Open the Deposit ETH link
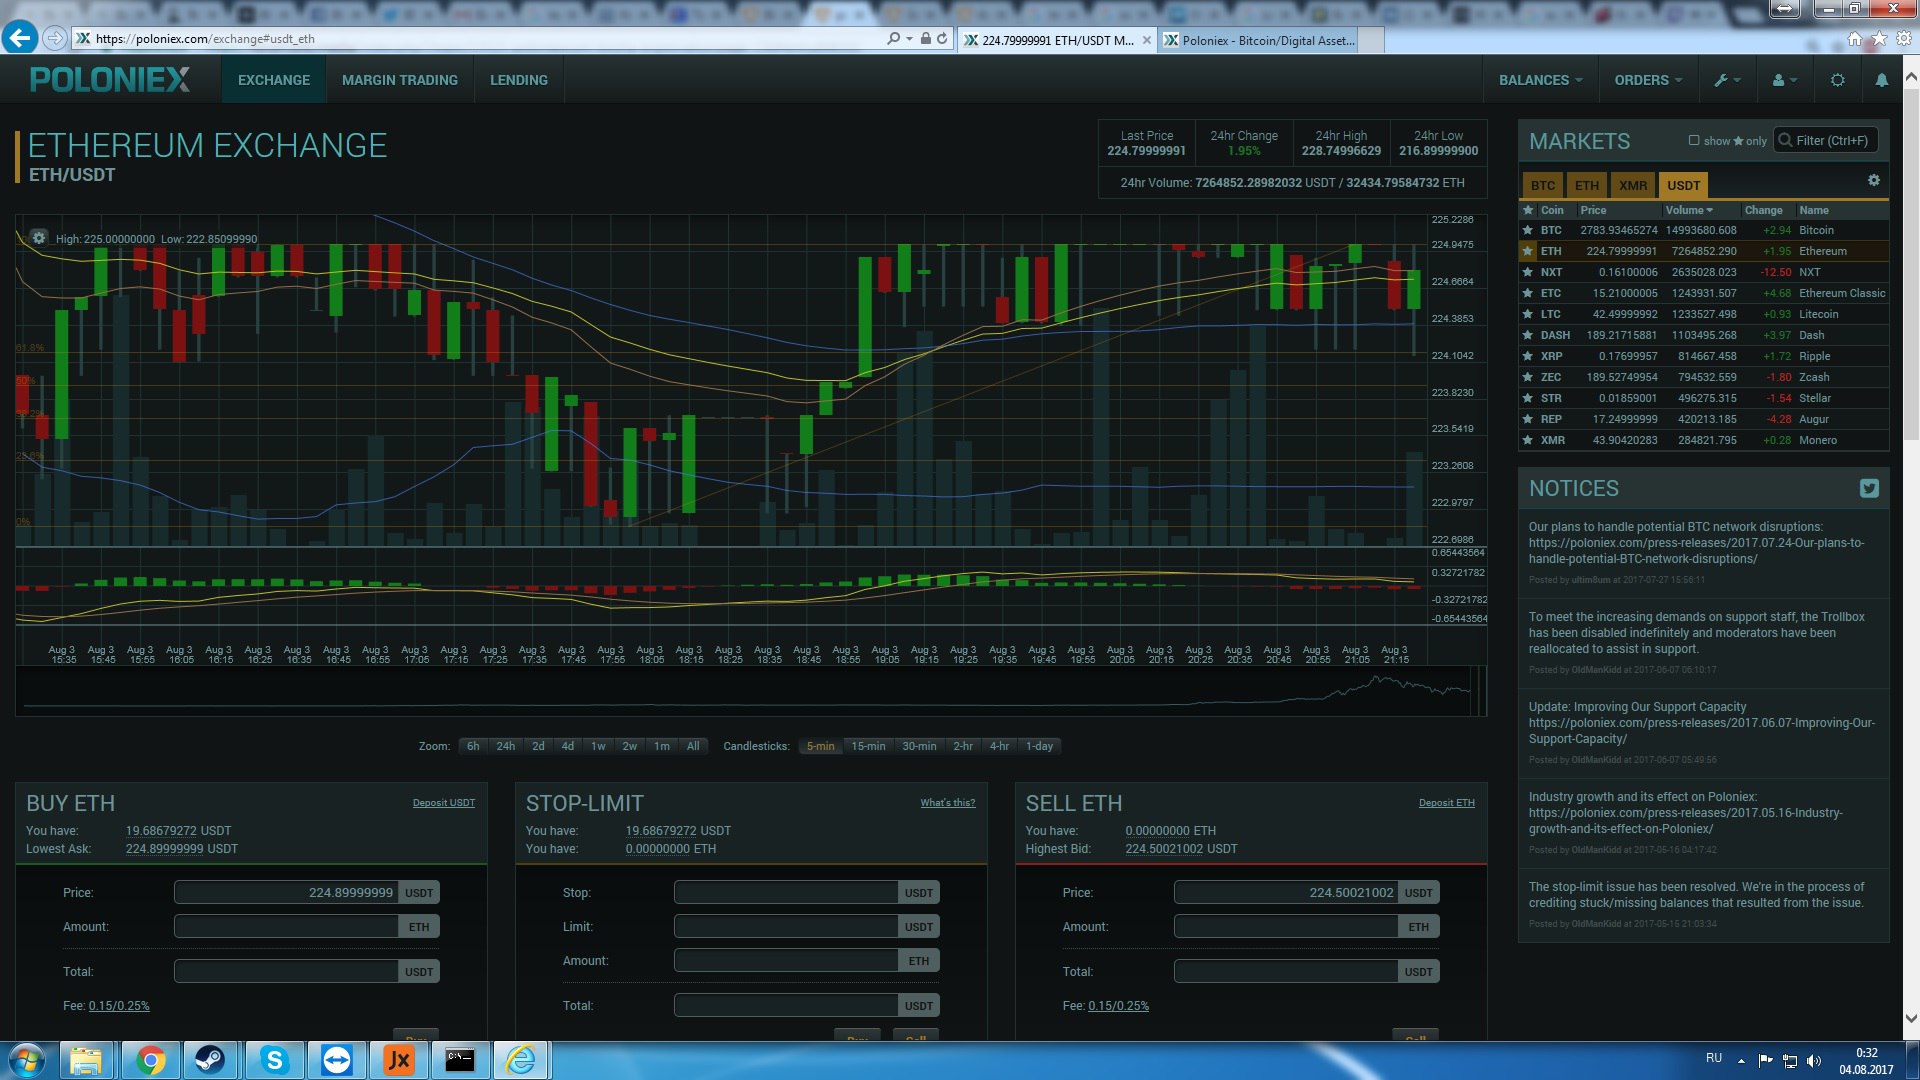Screen dimensions: 1920x1080 point(1446,803)
